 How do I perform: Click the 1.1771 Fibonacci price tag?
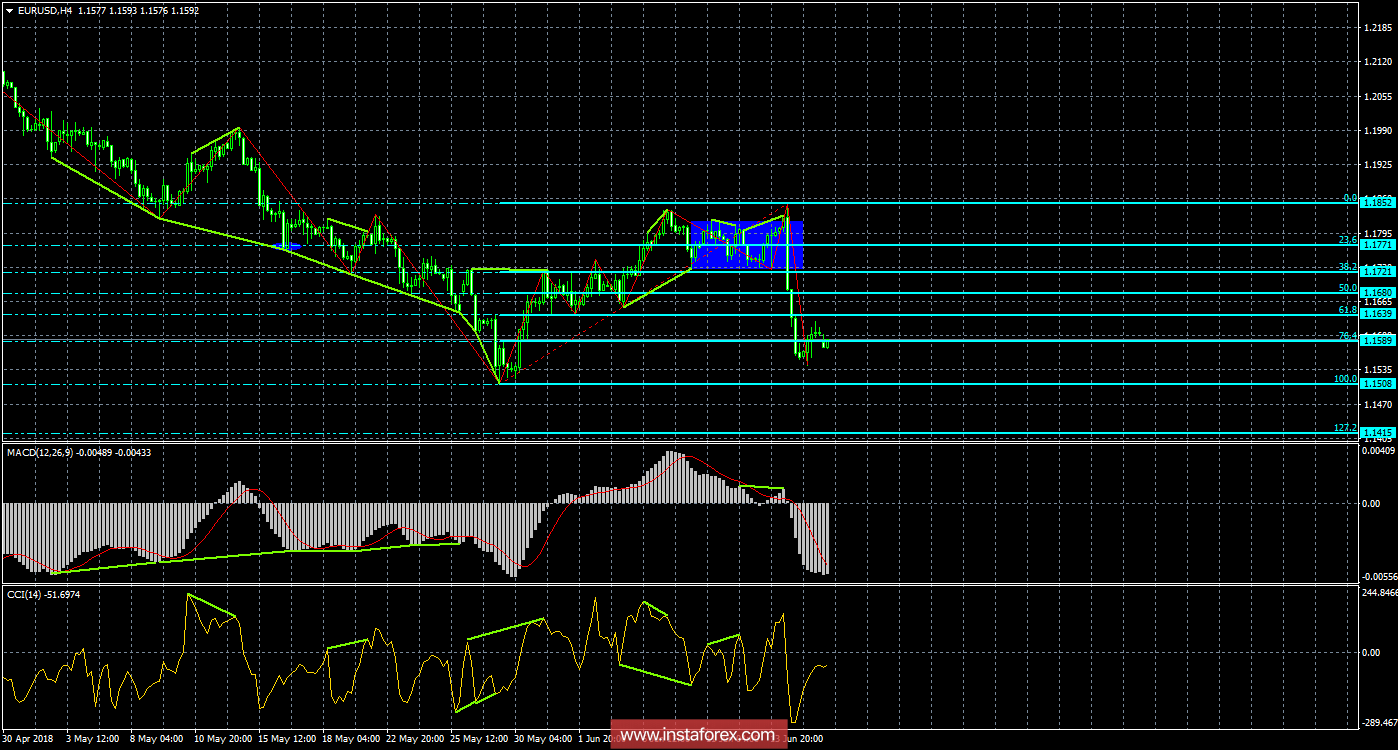tap(1376, 244)
